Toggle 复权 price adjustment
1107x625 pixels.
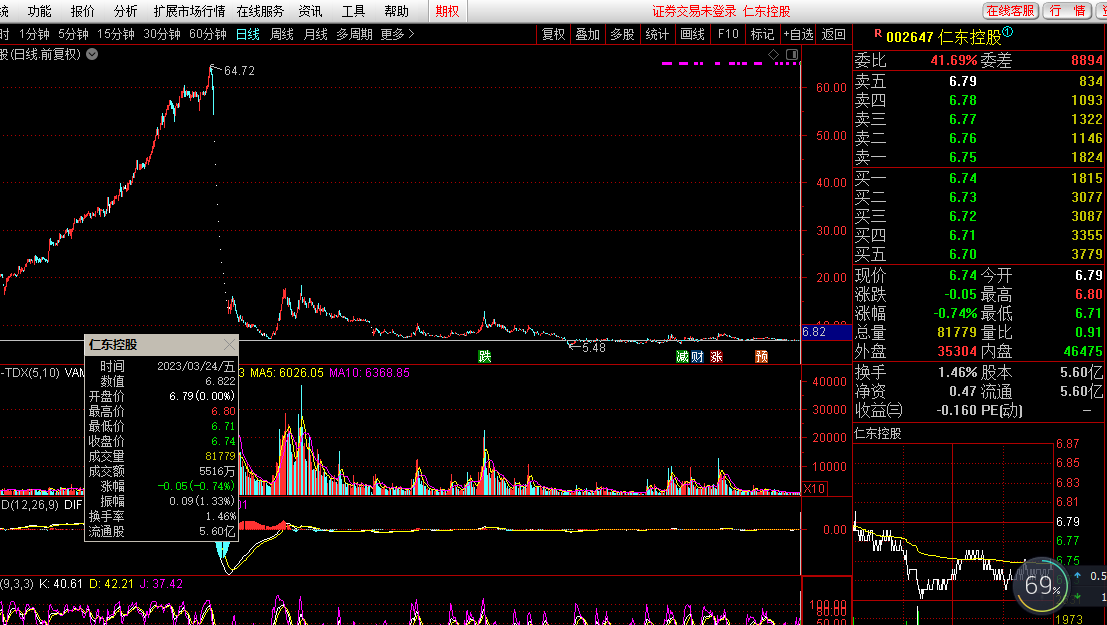(x=553, y=34)
